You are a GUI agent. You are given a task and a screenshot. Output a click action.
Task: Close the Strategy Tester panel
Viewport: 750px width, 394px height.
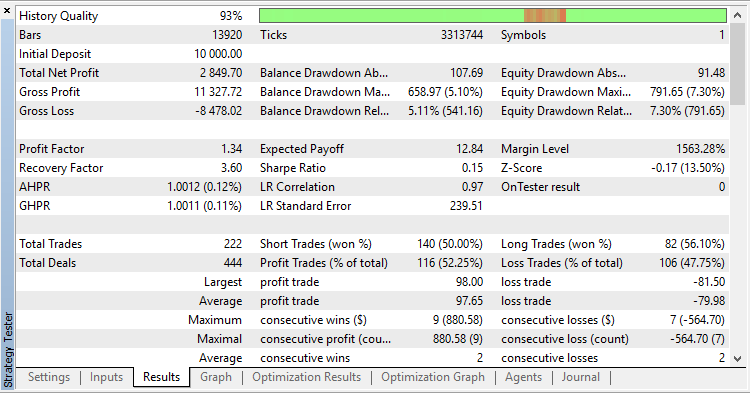(7, 11)
